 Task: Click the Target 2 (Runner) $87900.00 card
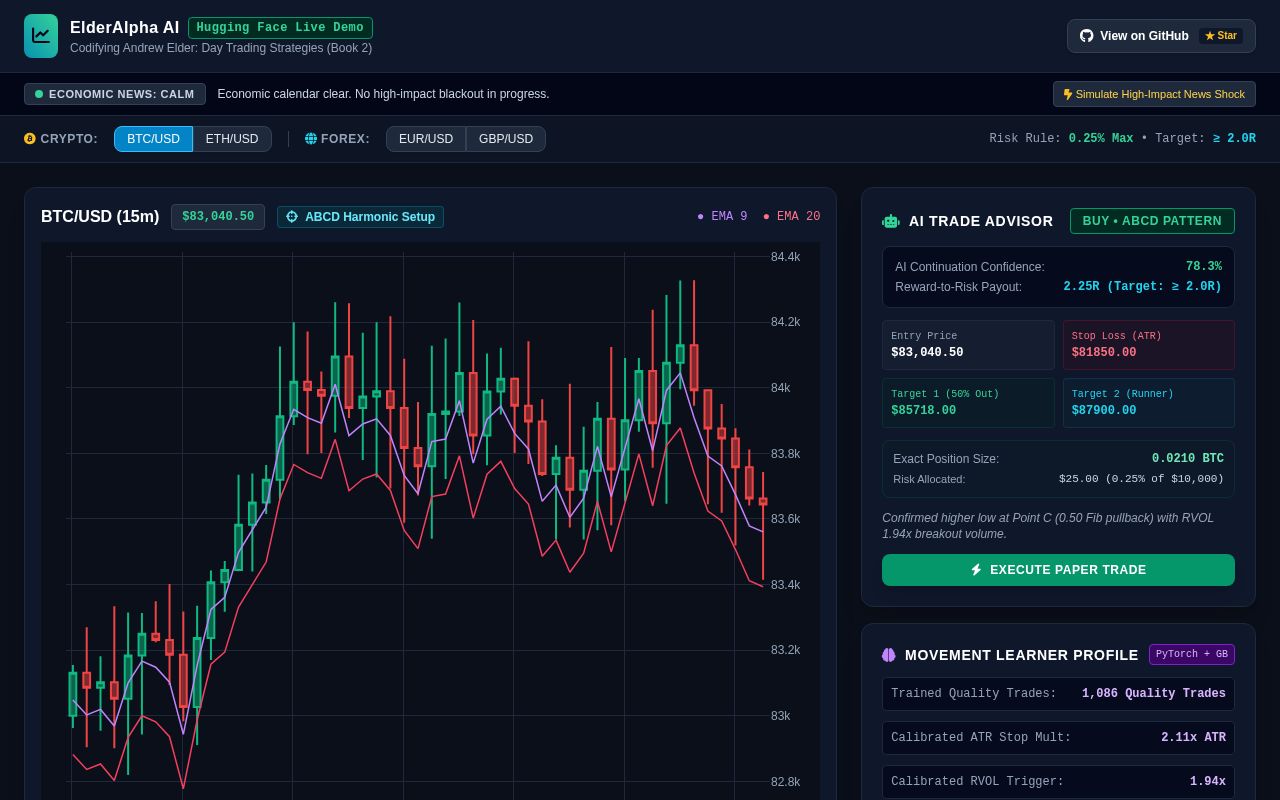tap(1149, 403)
